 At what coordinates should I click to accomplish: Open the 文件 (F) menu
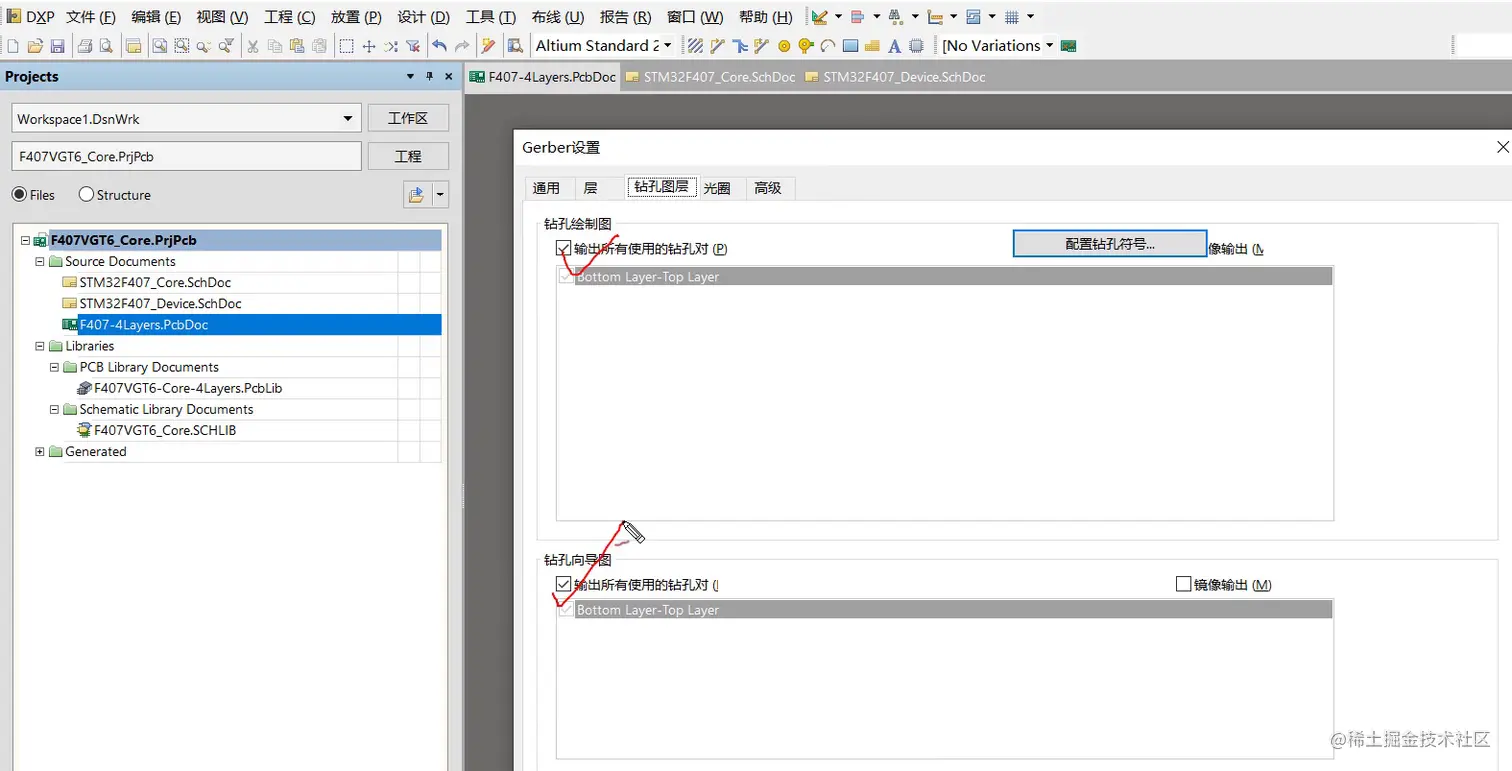pyautogui.click(x=91, y=17)
